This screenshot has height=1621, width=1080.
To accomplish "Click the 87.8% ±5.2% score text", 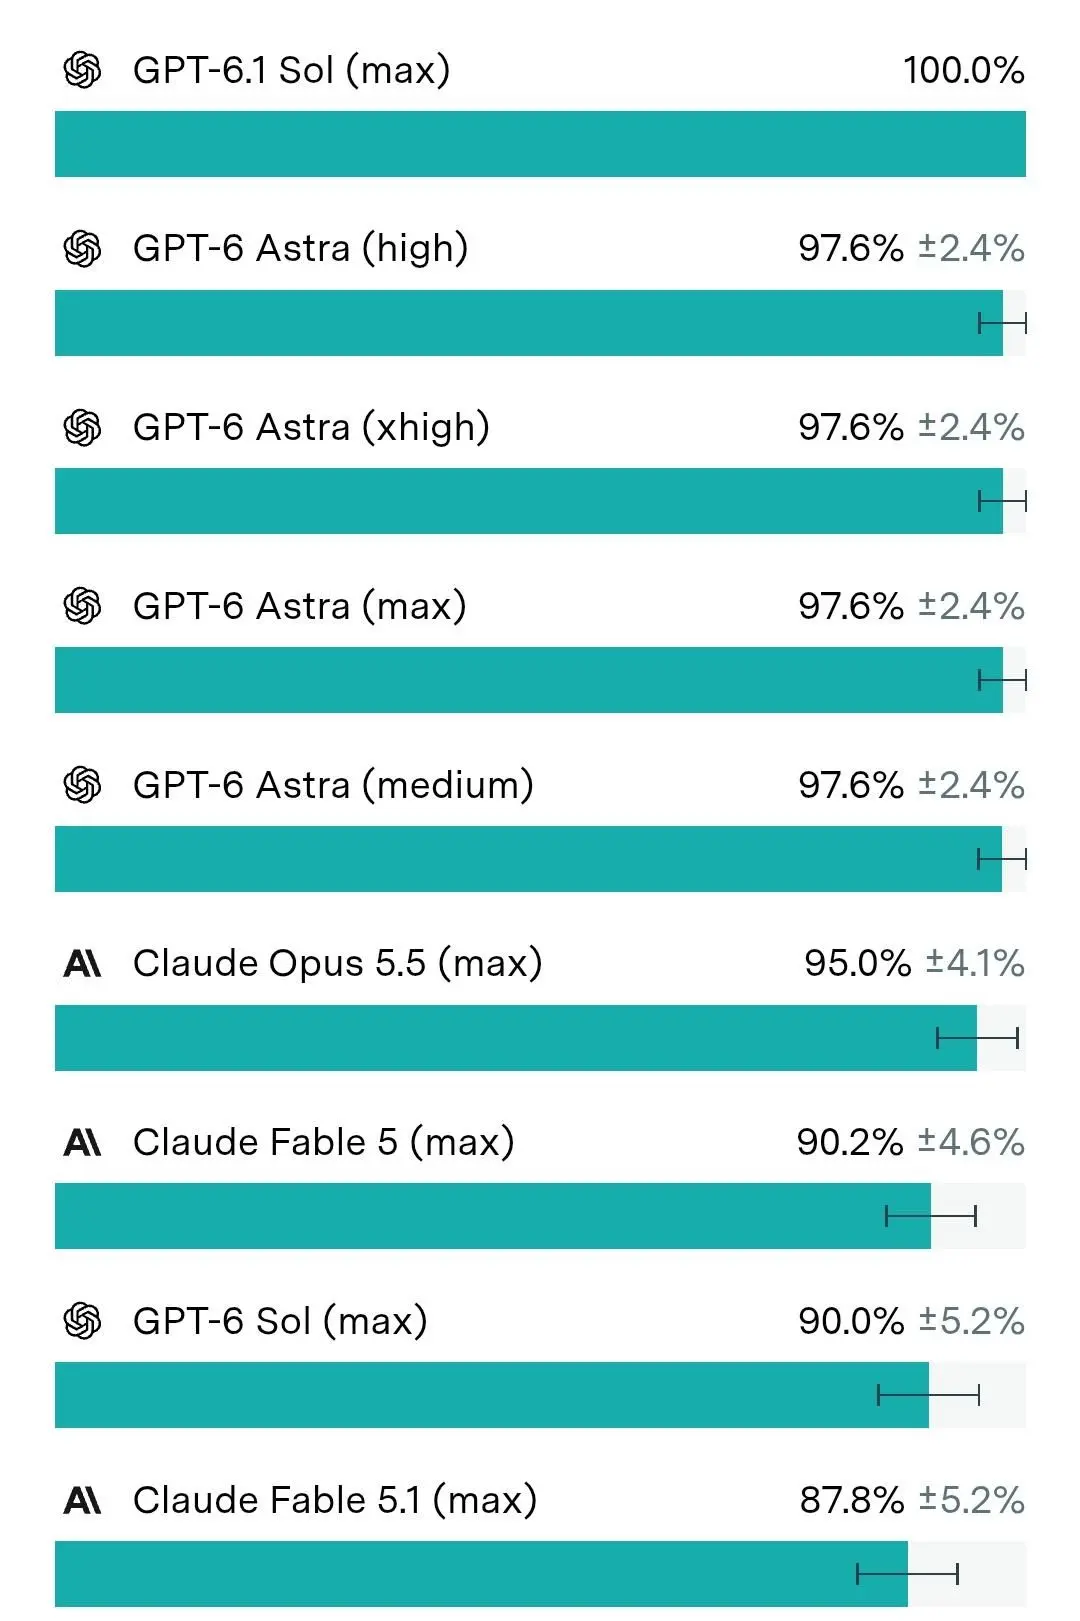I will (913, 1500).
